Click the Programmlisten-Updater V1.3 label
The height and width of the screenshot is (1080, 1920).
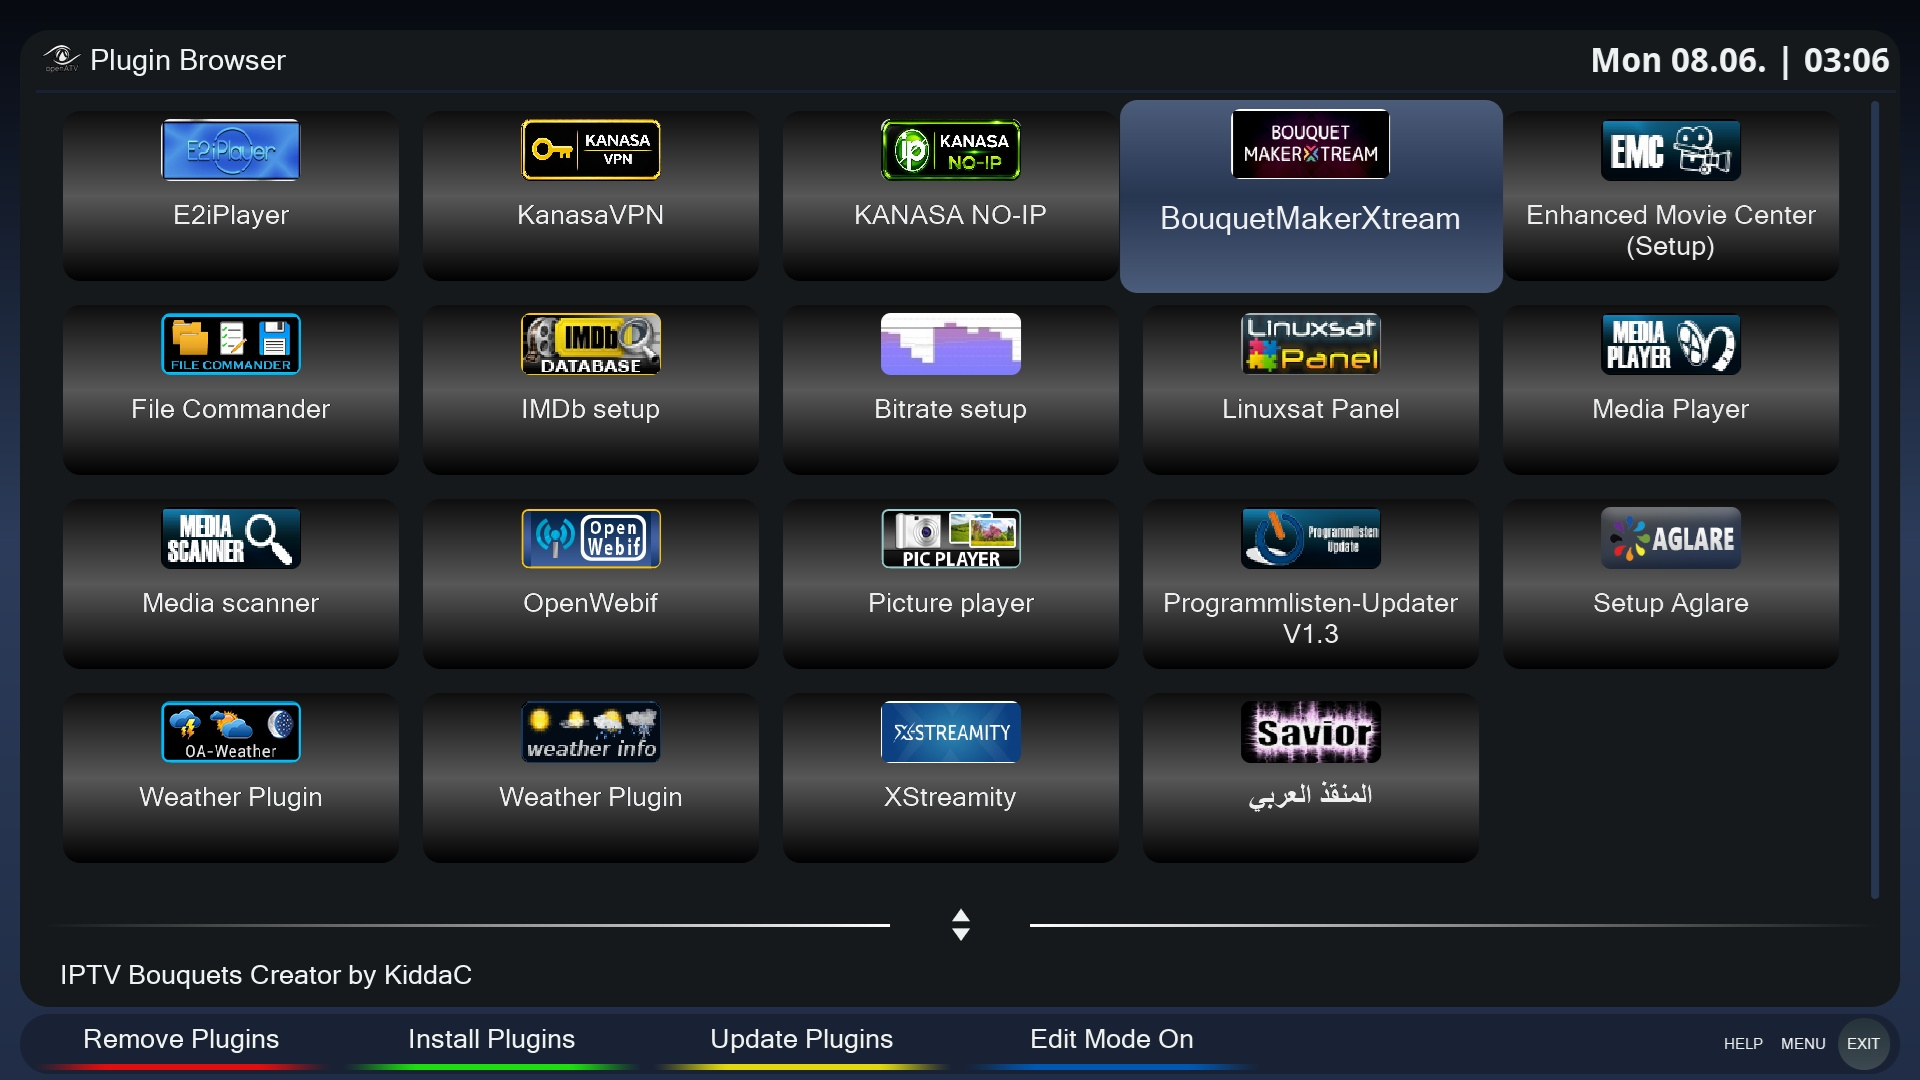coord(1311,618)
